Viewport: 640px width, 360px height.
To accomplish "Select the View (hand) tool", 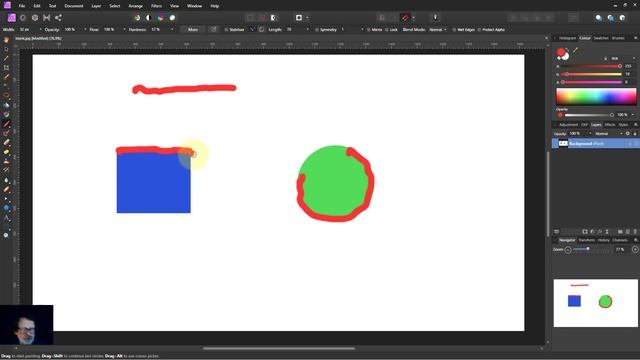I will pyautogui.click(x=6, y=40).
